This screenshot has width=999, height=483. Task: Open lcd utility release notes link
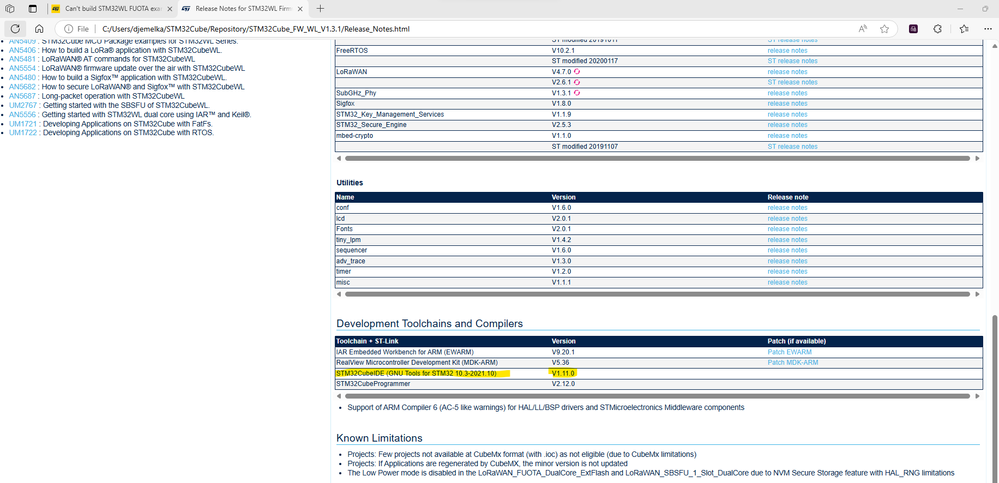coord(787,218)
